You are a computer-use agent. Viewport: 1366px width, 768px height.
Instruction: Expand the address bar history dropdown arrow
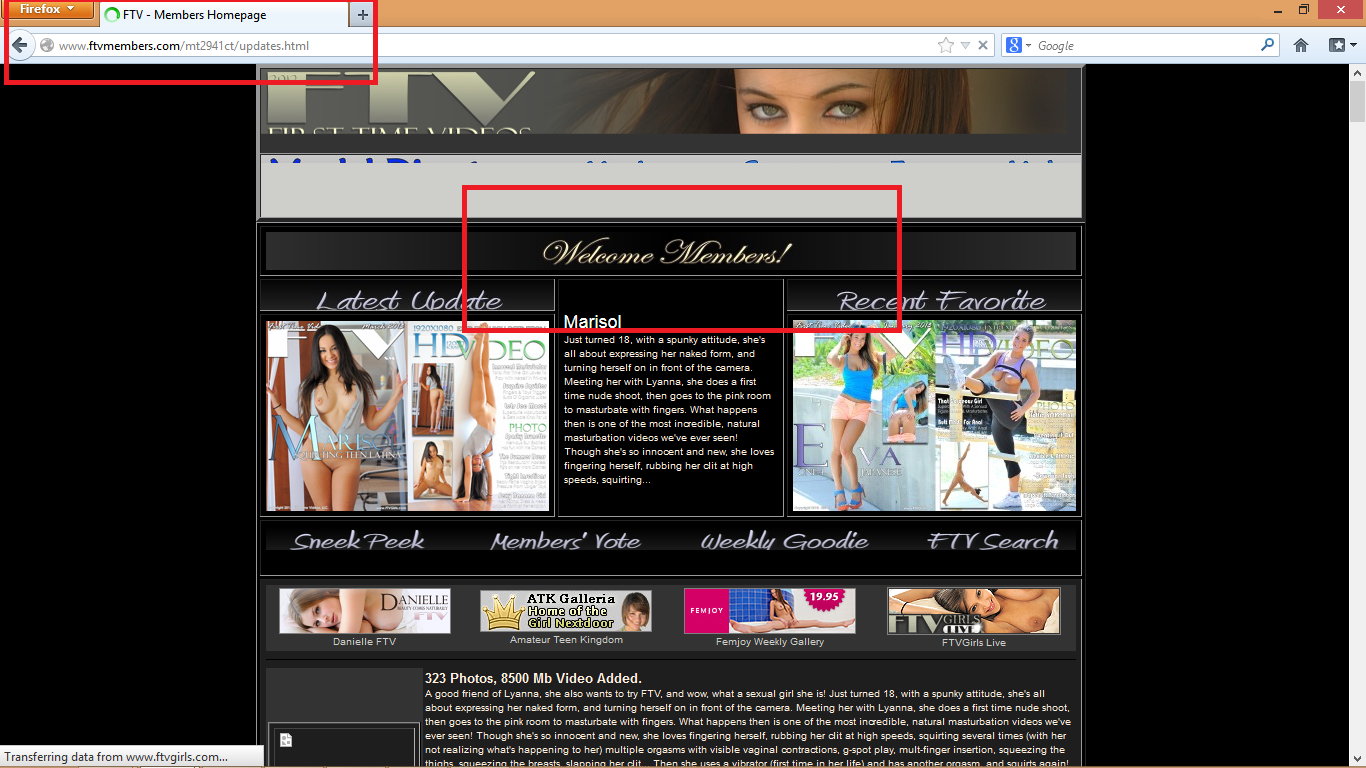[x=965, y=45]
